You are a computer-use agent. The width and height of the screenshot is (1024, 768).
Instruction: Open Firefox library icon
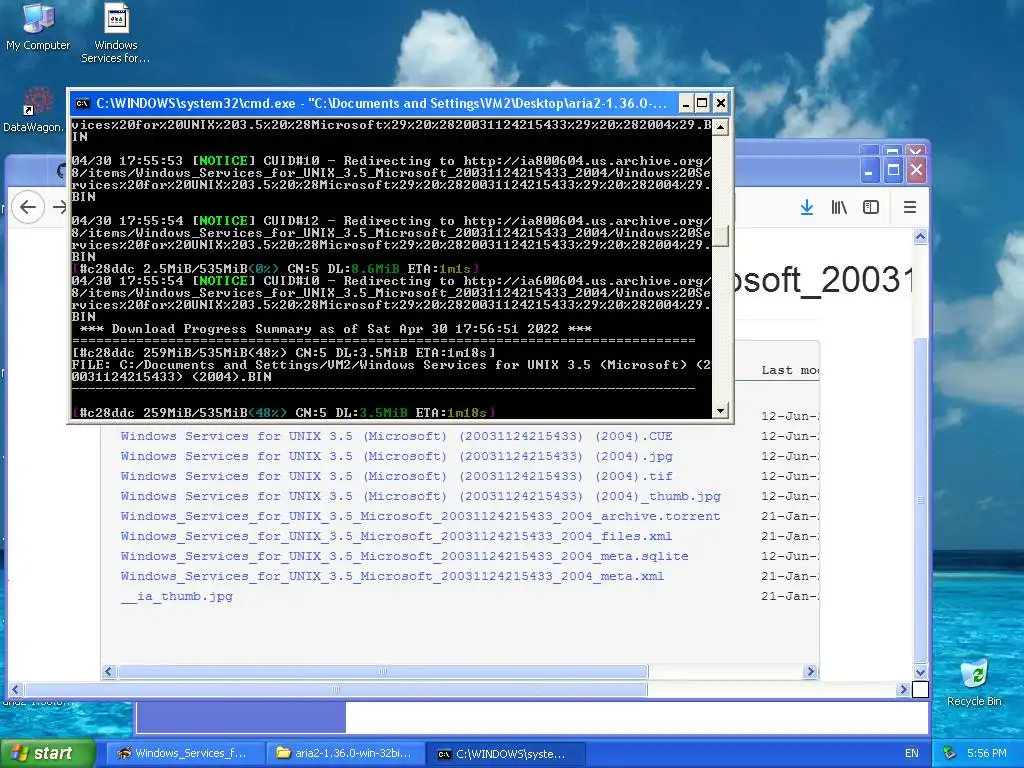pyautogui.click(x=839, y=207)
